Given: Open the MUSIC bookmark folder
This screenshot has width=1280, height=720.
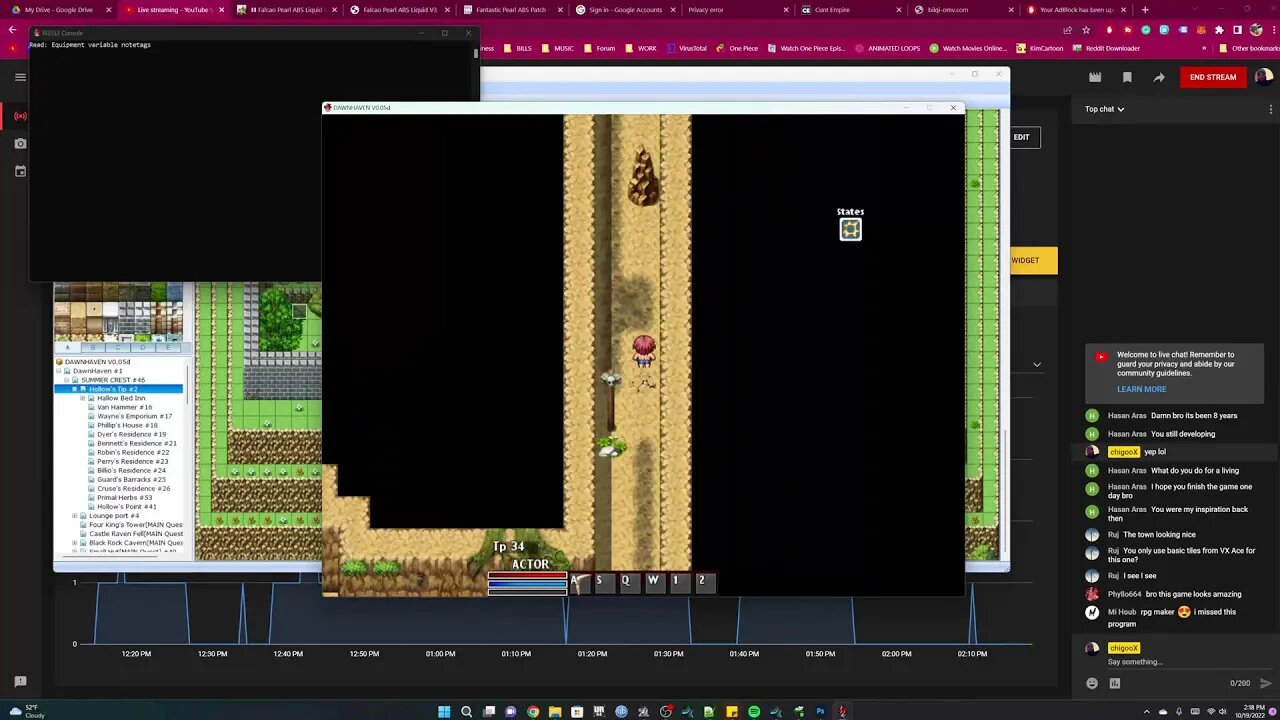Looking at the screenshot, I should click(x=558, y=48).
